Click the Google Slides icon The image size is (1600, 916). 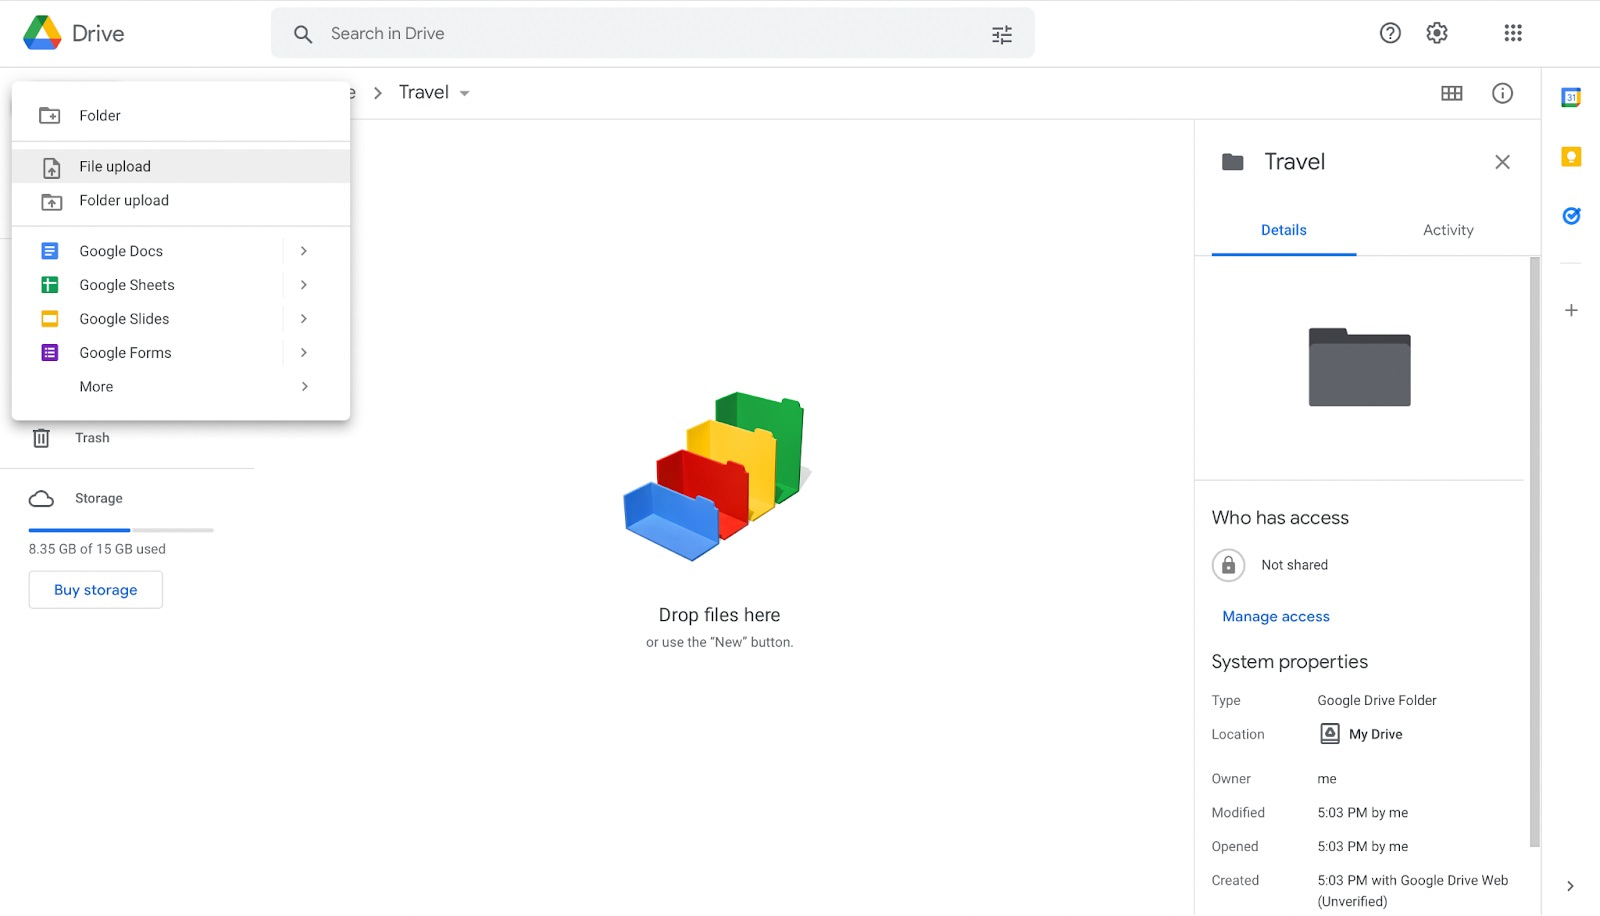pyautogui.click(x=49, y=319)
